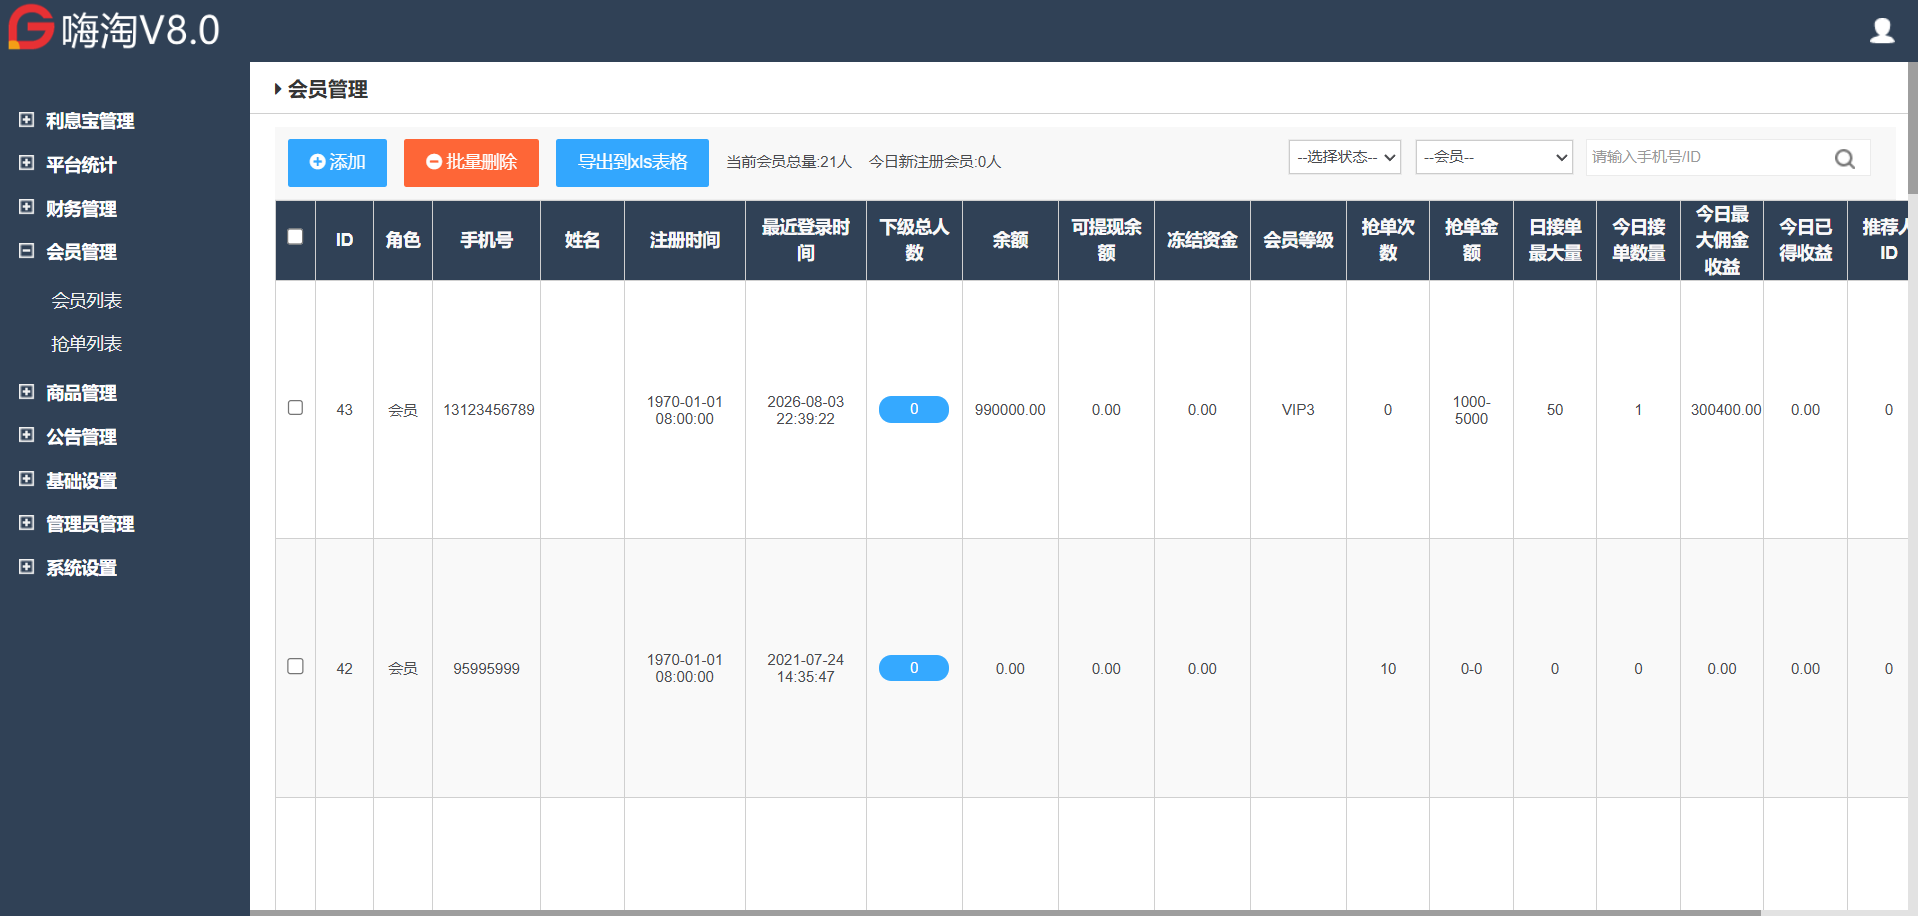This screenshot has width=1918, height=916.
Task: Click the horizontal scrollbar at the bottom
Action: (x=1005, y=912)
